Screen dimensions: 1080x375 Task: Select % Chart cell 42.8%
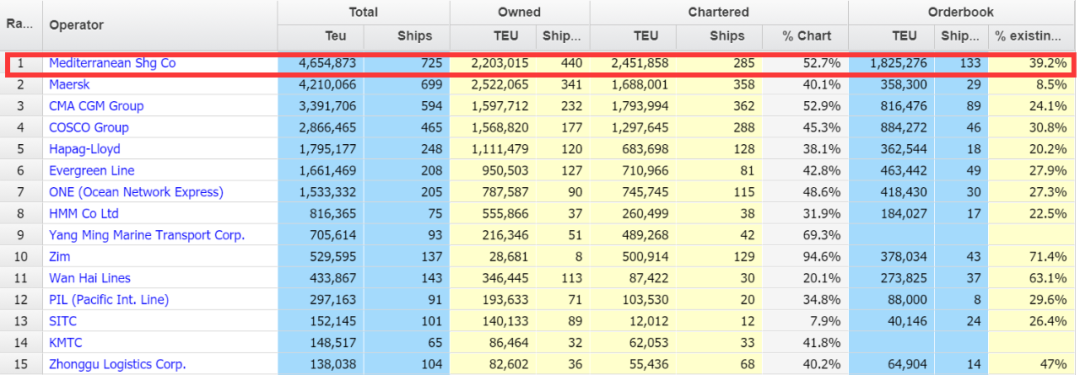pyautogui.click(x=805, y=170)
